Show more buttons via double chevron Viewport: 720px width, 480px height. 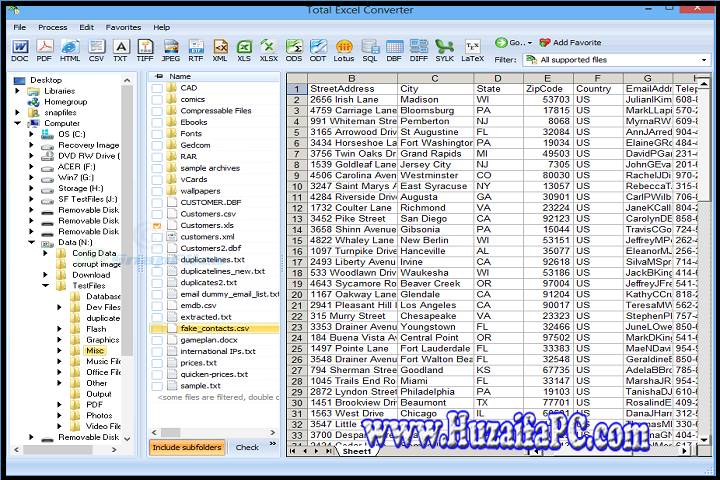click(x=273, y=444)
